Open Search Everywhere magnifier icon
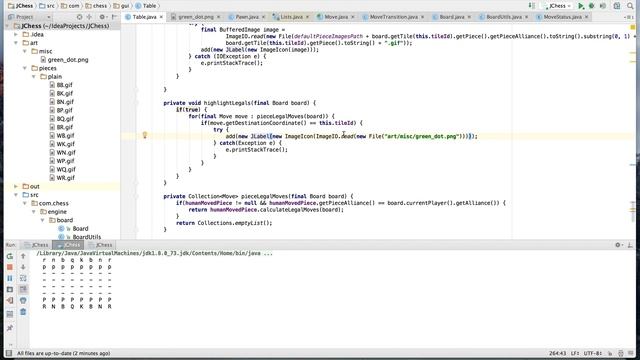Viewport: 640px width, 360px height. pyautogui.click(x=630, y=6)
